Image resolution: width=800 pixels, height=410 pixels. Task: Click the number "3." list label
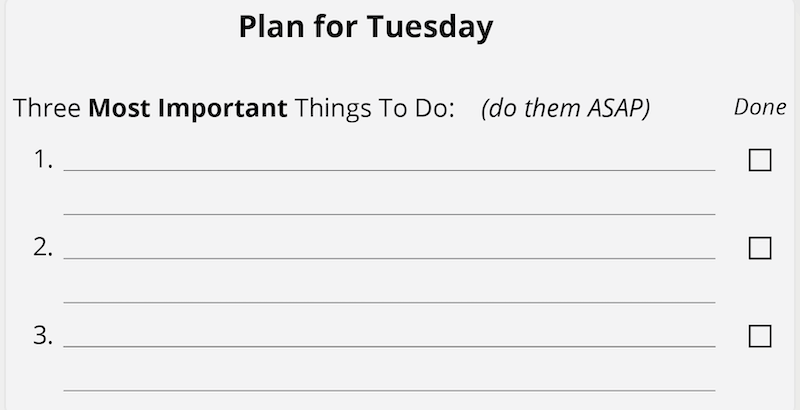(x=43, y=336)
